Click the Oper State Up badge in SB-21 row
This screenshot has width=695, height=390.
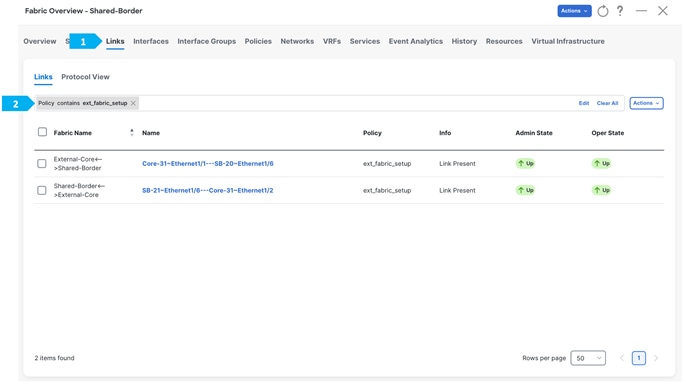coord(601,190)
